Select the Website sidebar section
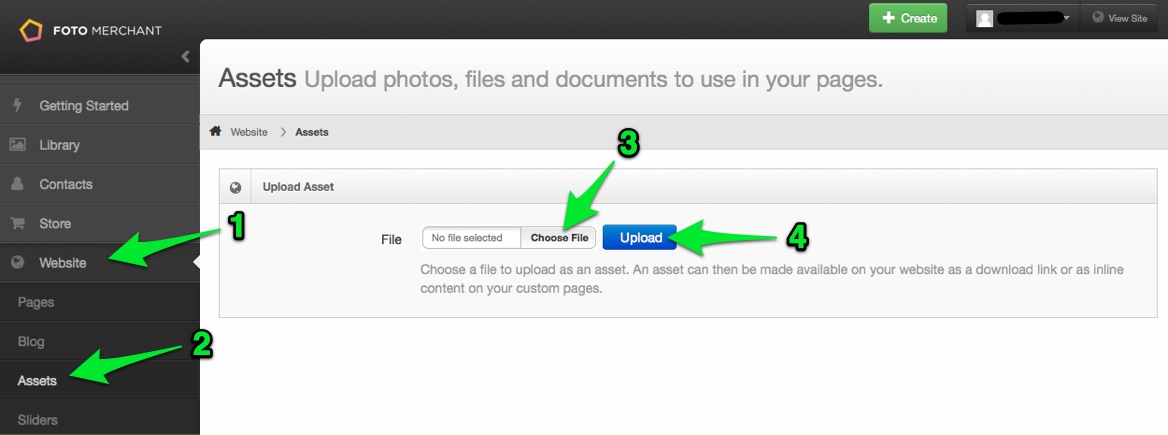Image resolution: width=1168 pixels, height=435 pixels. pos(100,263)
